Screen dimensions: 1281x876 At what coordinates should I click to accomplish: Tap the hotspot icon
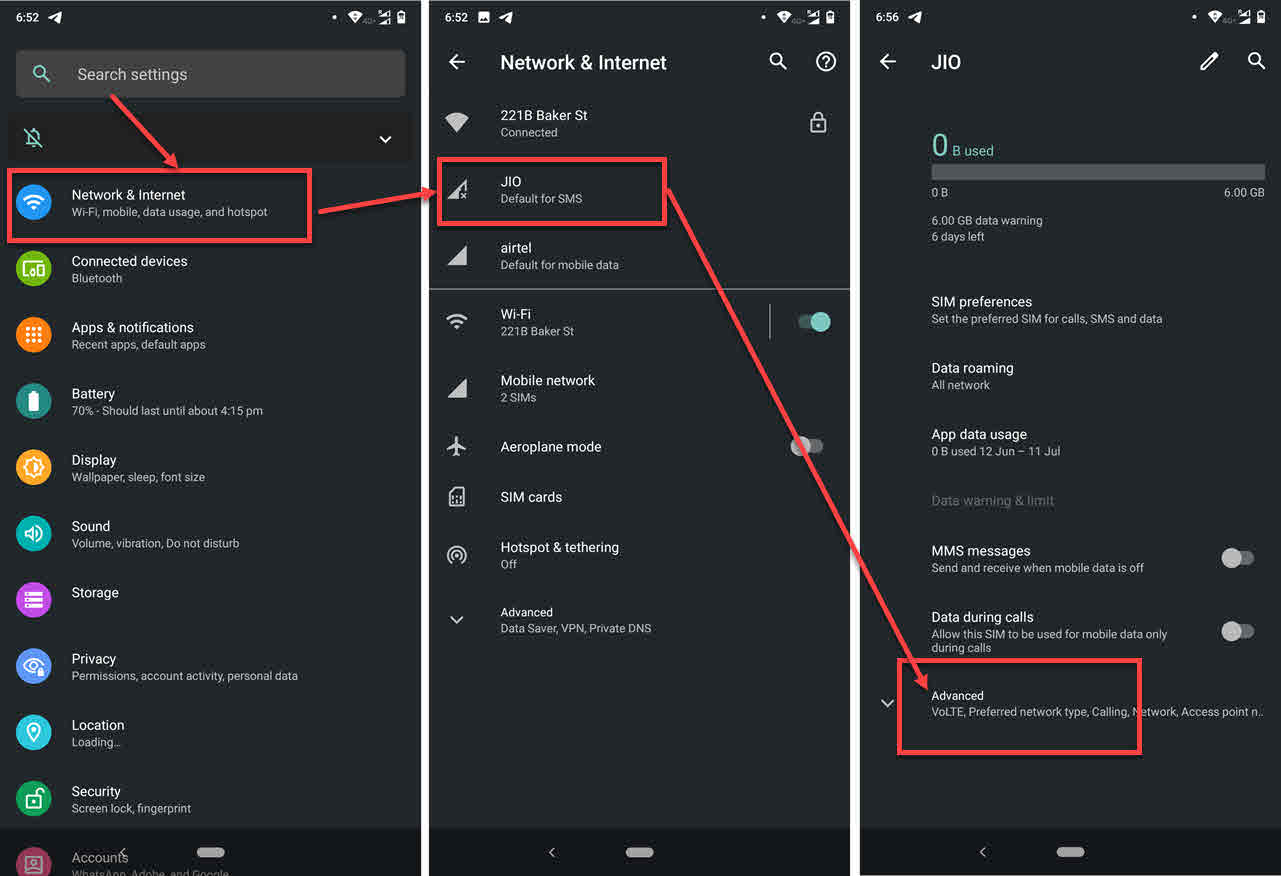click(x=457, y=555)
